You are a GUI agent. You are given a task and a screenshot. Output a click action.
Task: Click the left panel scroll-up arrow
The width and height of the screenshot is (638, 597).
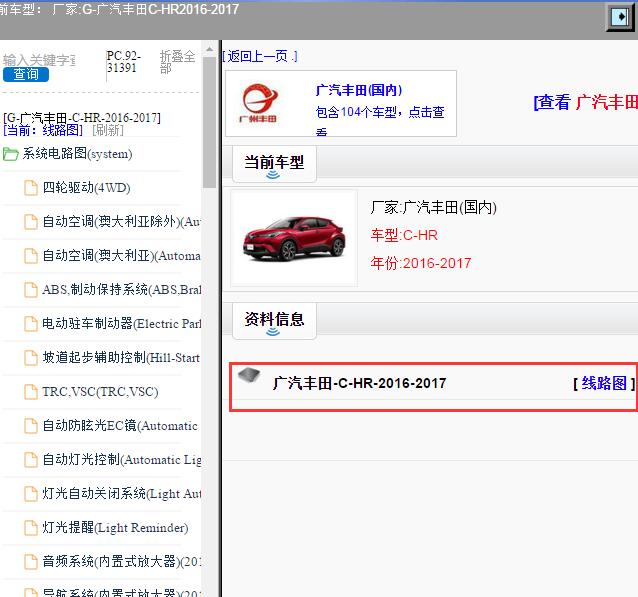210,49
